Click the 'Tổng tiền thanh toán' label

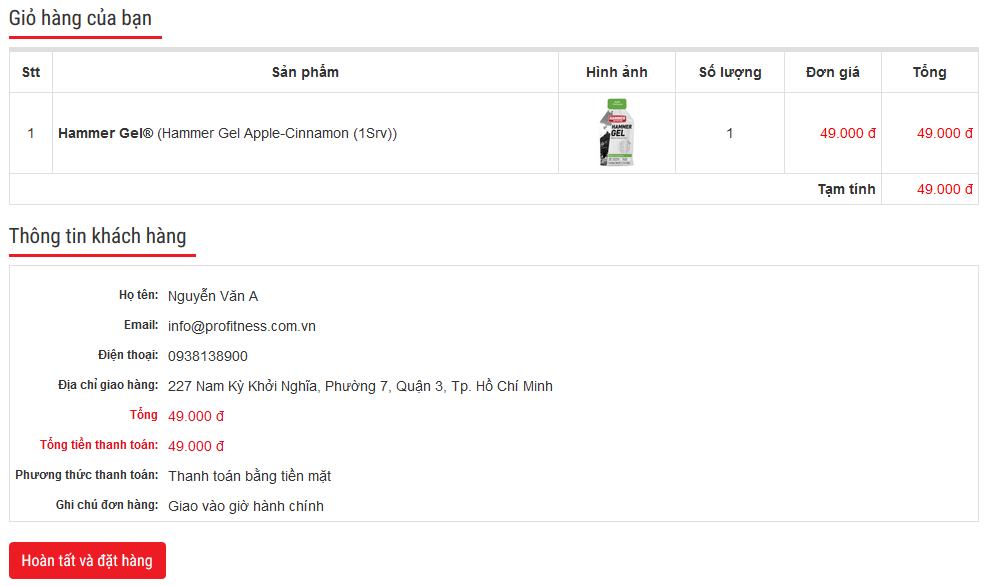(99, 445)
